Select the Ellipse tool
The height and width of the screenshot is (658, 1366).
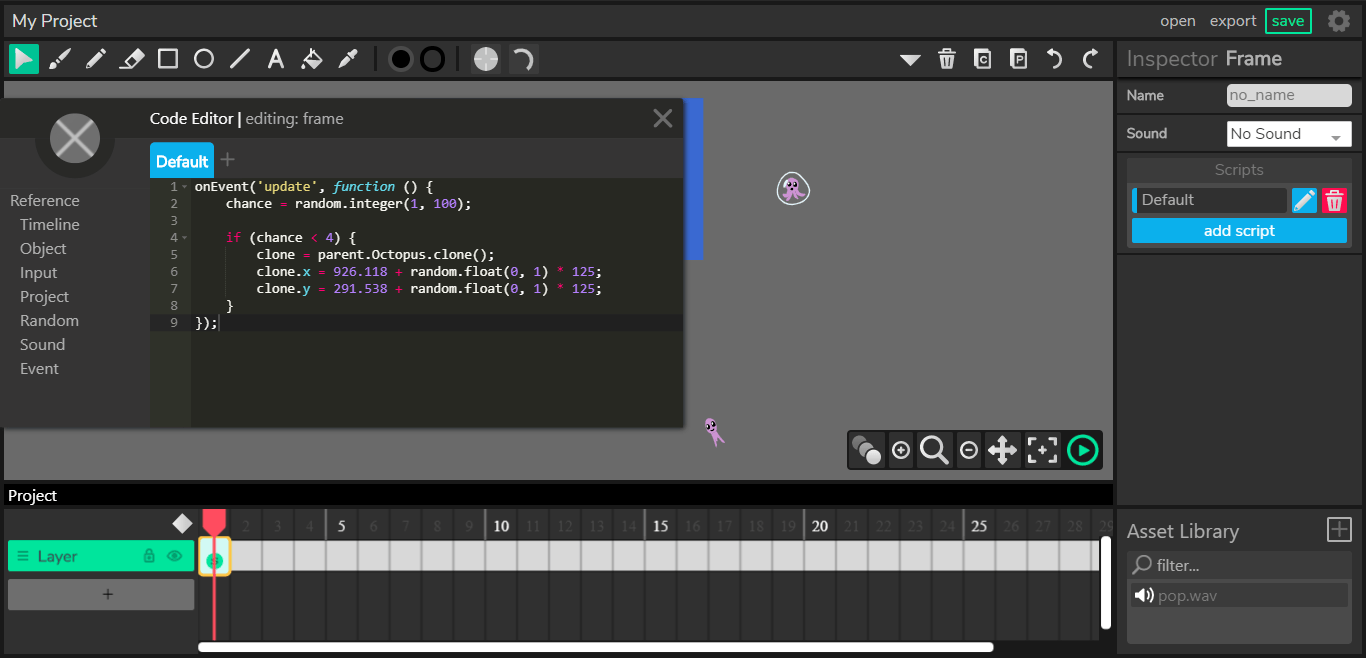pos(204,59)
